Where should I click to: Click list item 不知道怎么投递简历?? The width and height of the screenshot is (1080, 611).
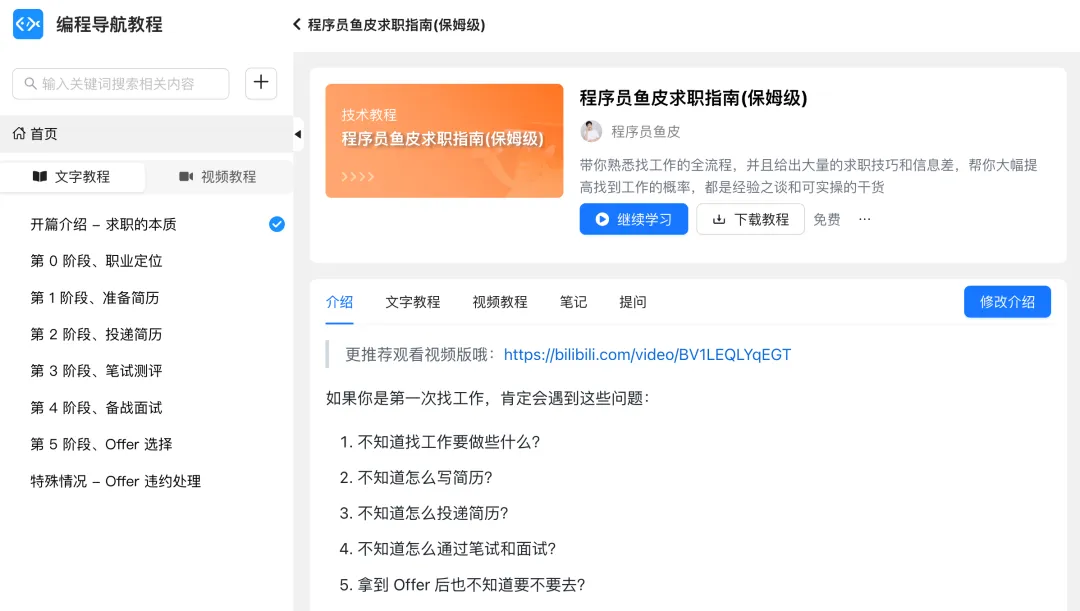point(433,513)
